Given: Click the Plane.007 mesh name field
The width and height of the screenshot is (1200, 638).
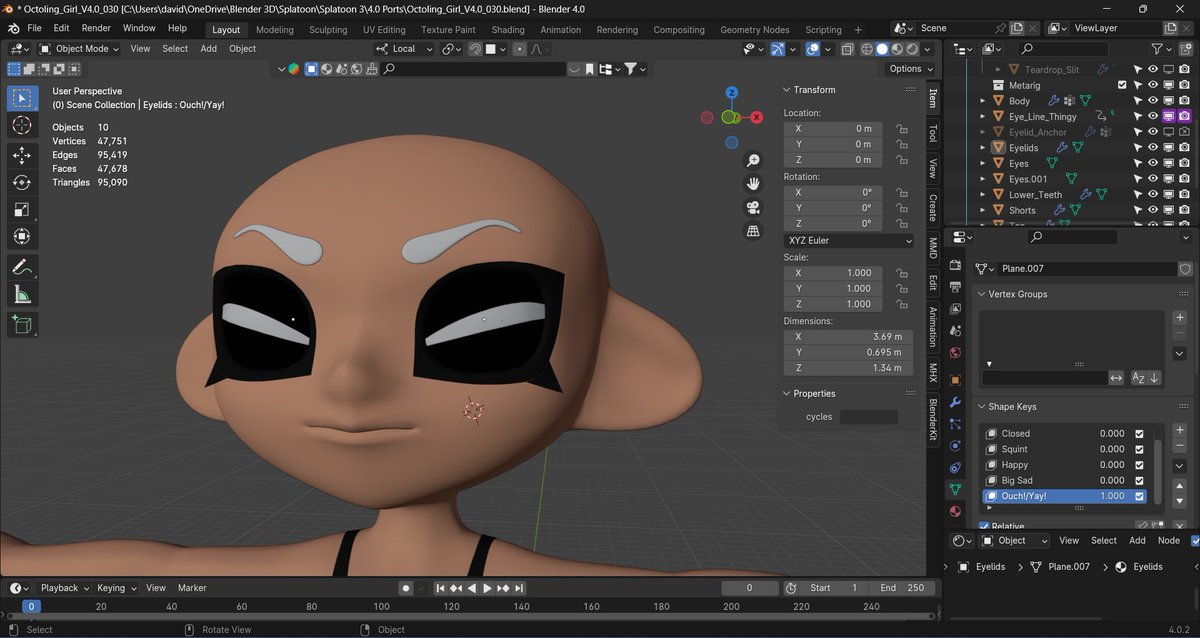Looking at the screenshot, I should pyautogui.click(x=1088, y=269).
